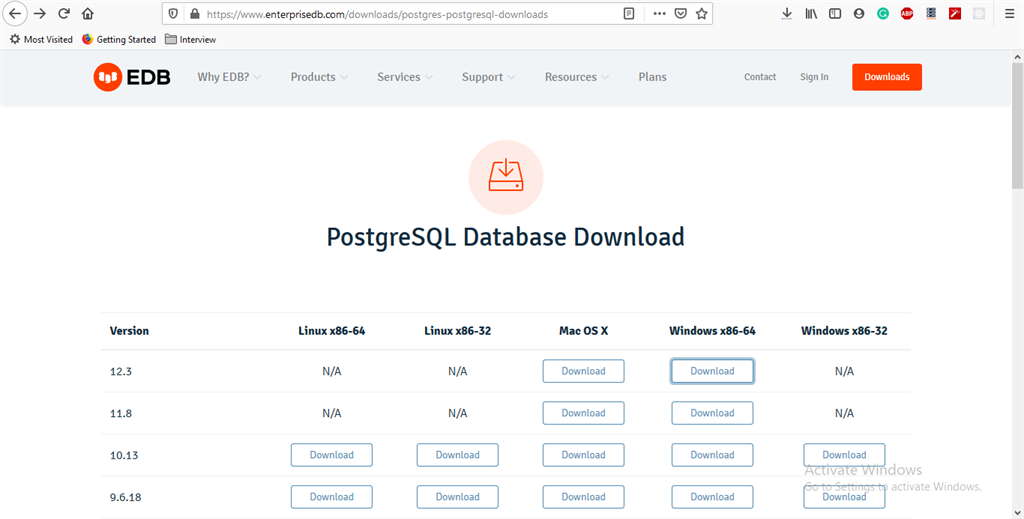The image size is (1024, 519).
Task: Save page to Pocket
Action: click(x=680, y=14)
